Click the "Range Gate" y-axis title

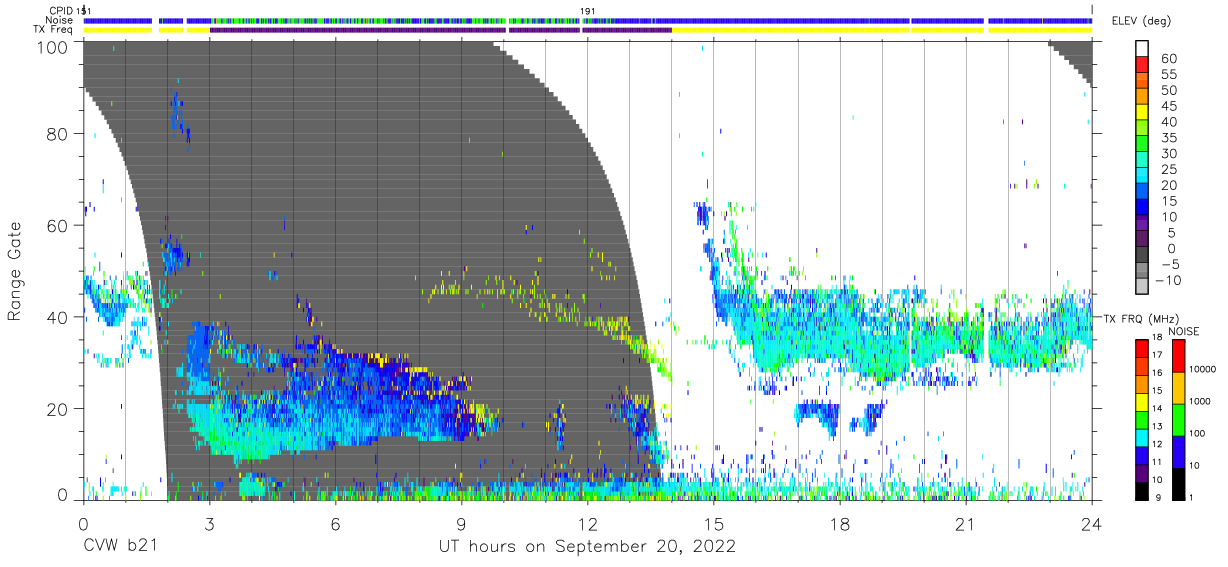(15, 272)
